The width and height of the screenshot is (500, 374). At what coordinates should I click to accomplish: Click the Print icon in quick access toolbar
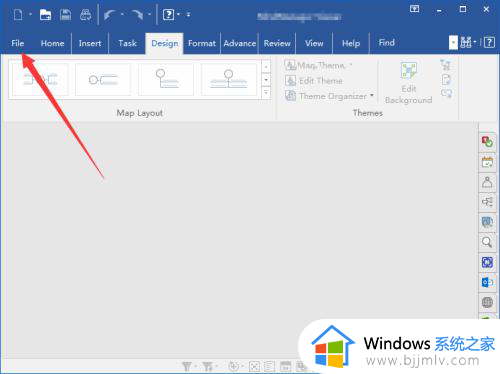(85, 15)
